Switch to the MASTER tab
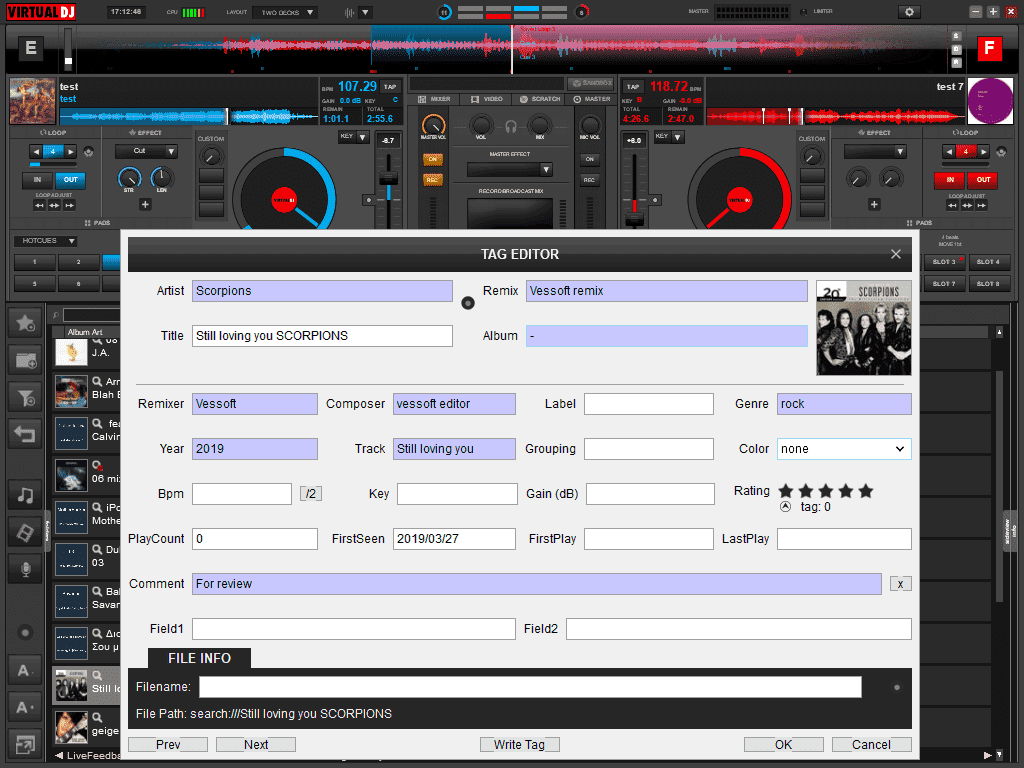Viewport: 1024px width, 768px height. coord(592,99)
